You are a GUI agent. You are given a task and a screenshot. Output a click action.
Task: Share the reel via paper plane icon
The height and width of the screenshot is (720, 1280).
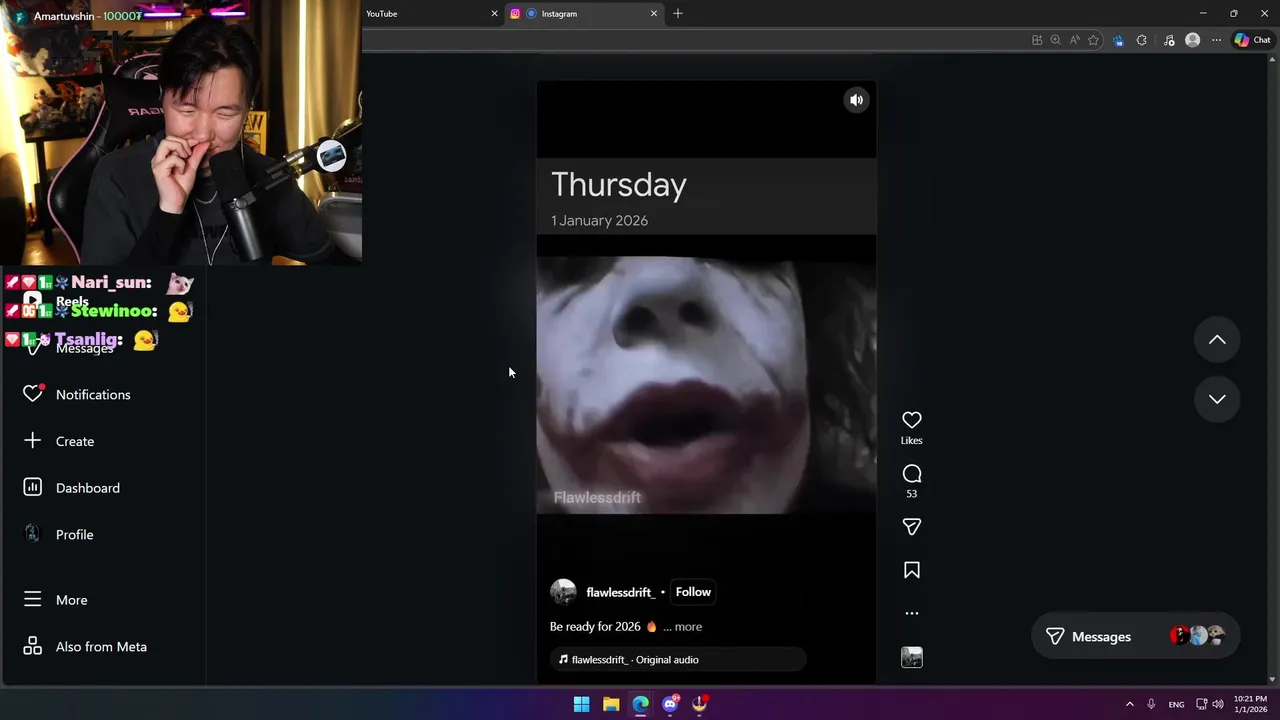pyautogui.click(x=912, y=527)
